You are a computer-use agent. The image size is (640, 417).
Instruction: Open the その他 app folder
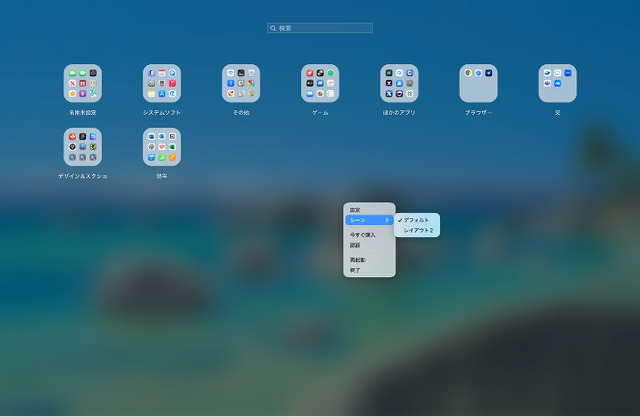click(241, 84)
